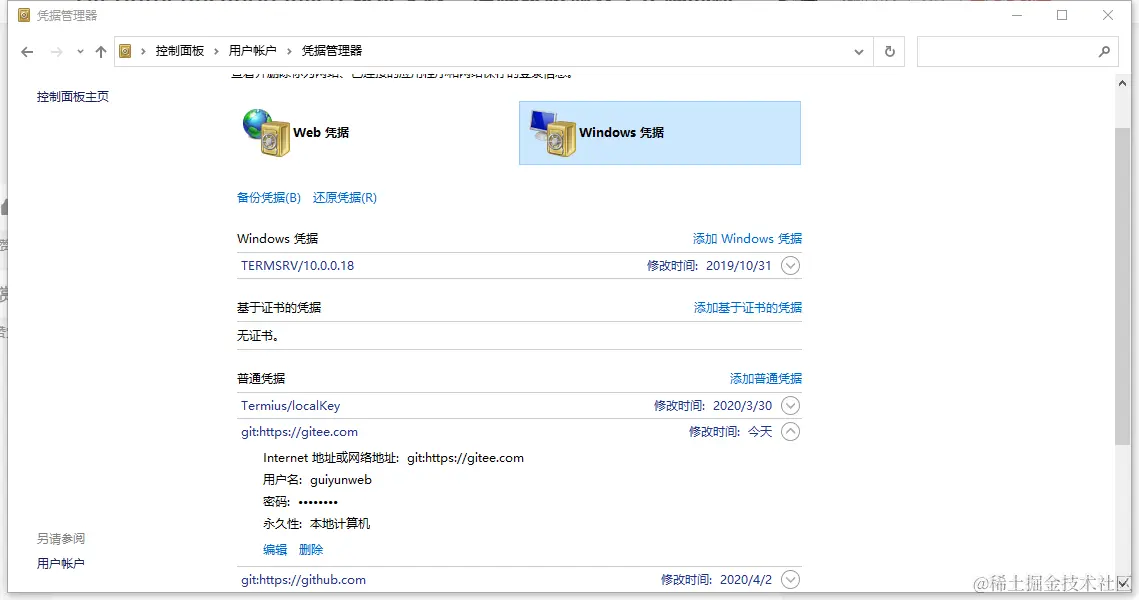
Task: Open the 用户帐户 breadcrumb
Action: (252, 51)
